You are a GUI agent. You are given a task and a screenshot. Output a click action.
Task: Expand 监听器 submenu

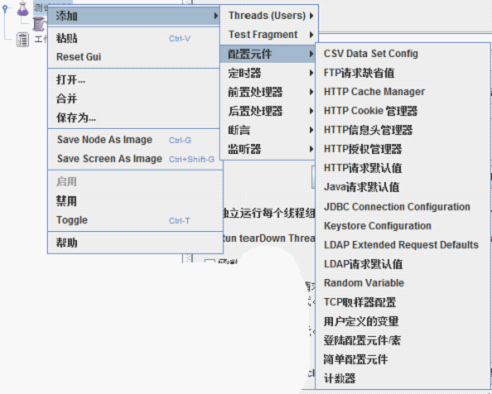[x=268, y=149]
